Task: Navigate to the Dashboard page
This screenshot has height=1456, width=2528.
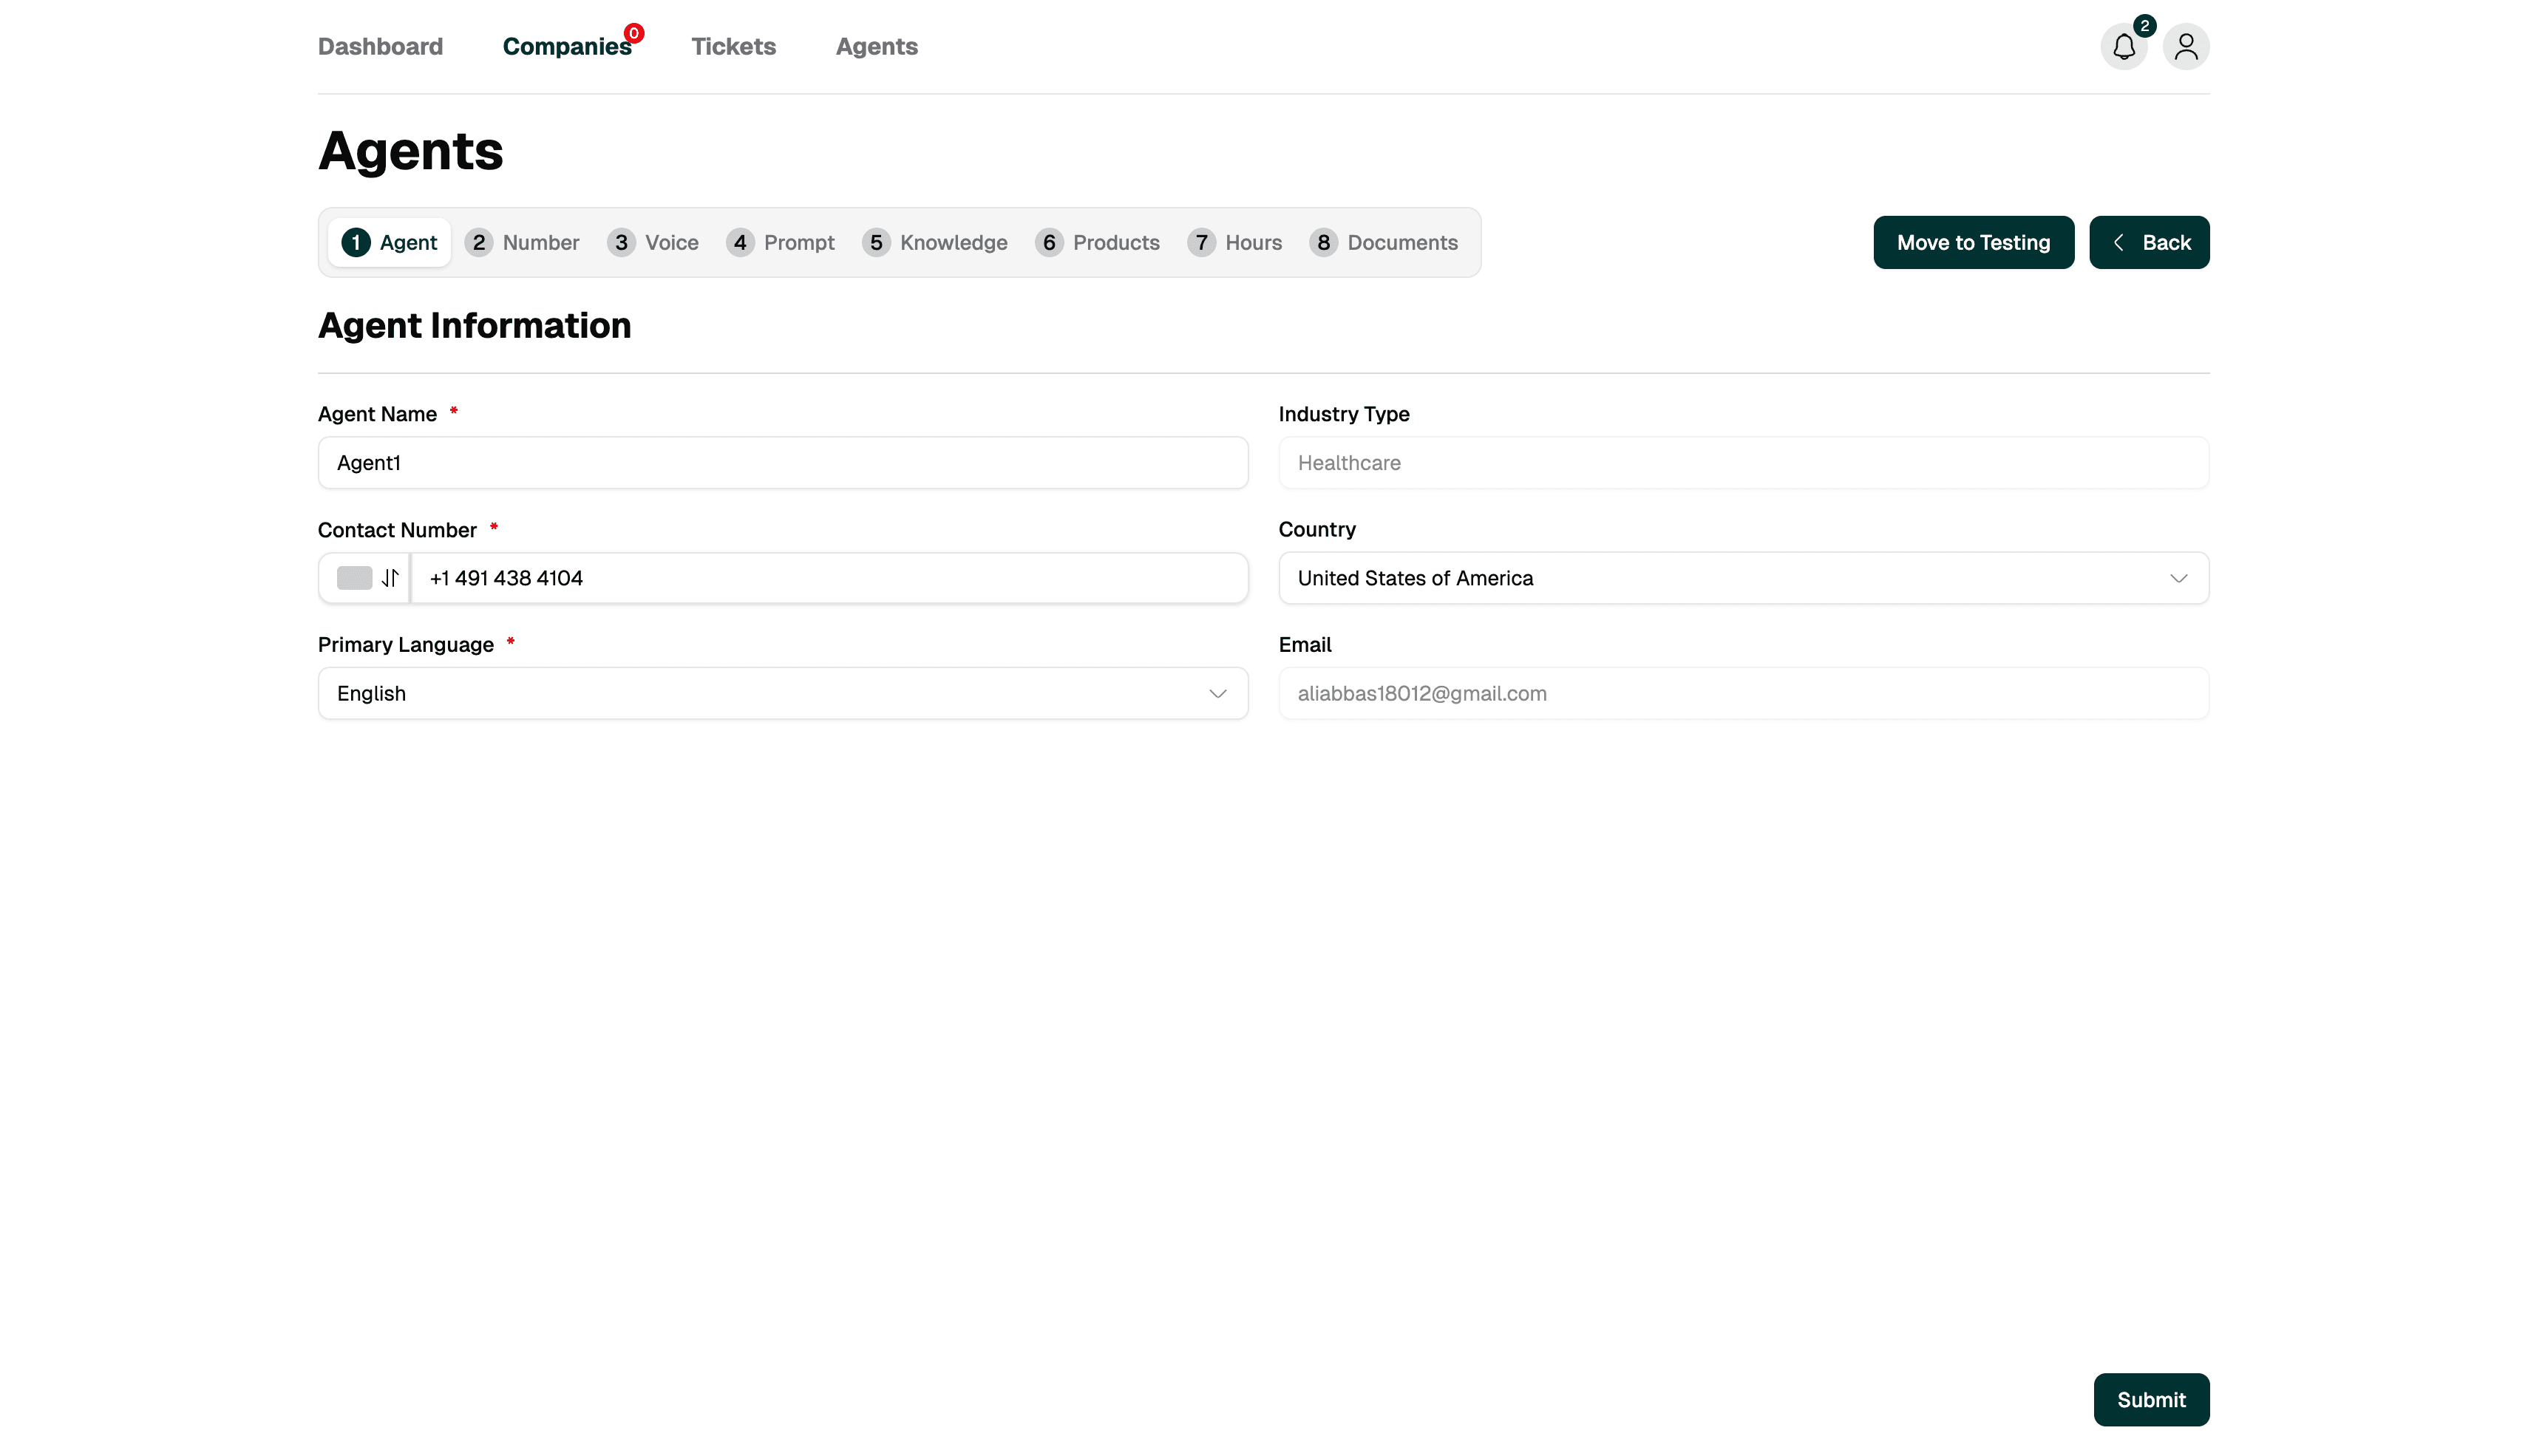Action: click(380, 46)
